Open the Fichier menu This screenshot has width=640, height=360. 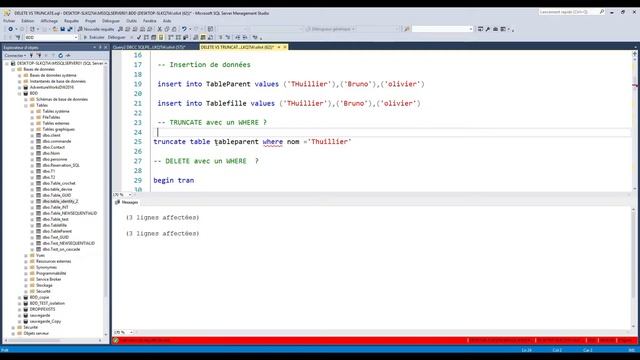pos(9,21)
